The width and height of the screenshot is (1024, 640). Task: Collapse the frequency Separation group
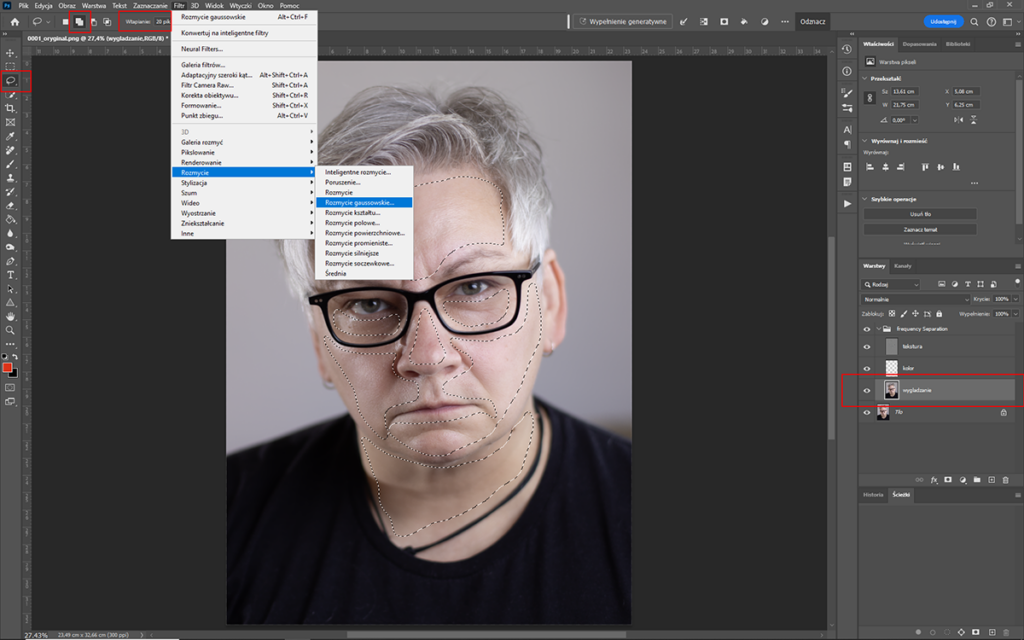point(878,328)
